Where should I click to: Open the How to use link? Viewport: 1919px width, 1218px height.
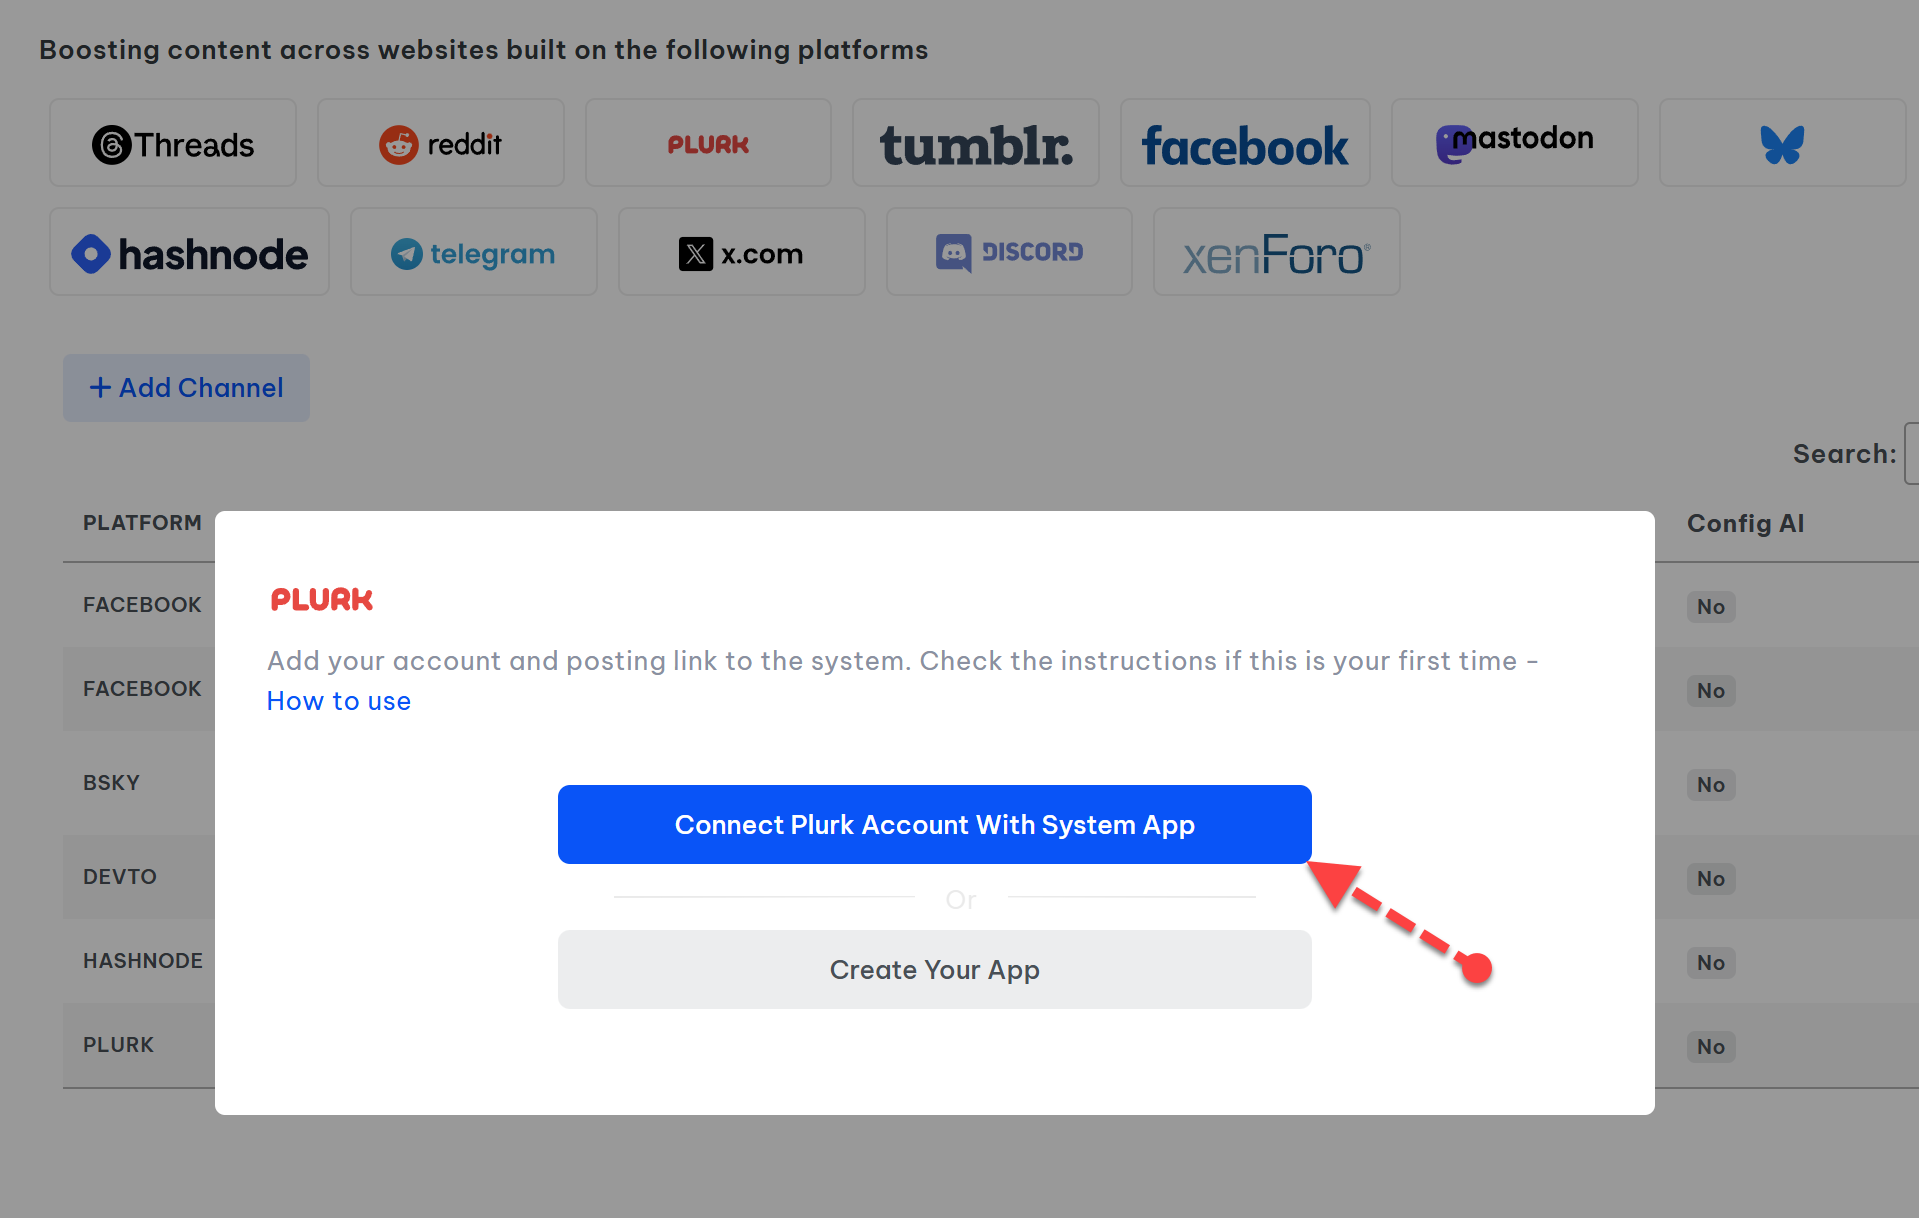(338, 701)
